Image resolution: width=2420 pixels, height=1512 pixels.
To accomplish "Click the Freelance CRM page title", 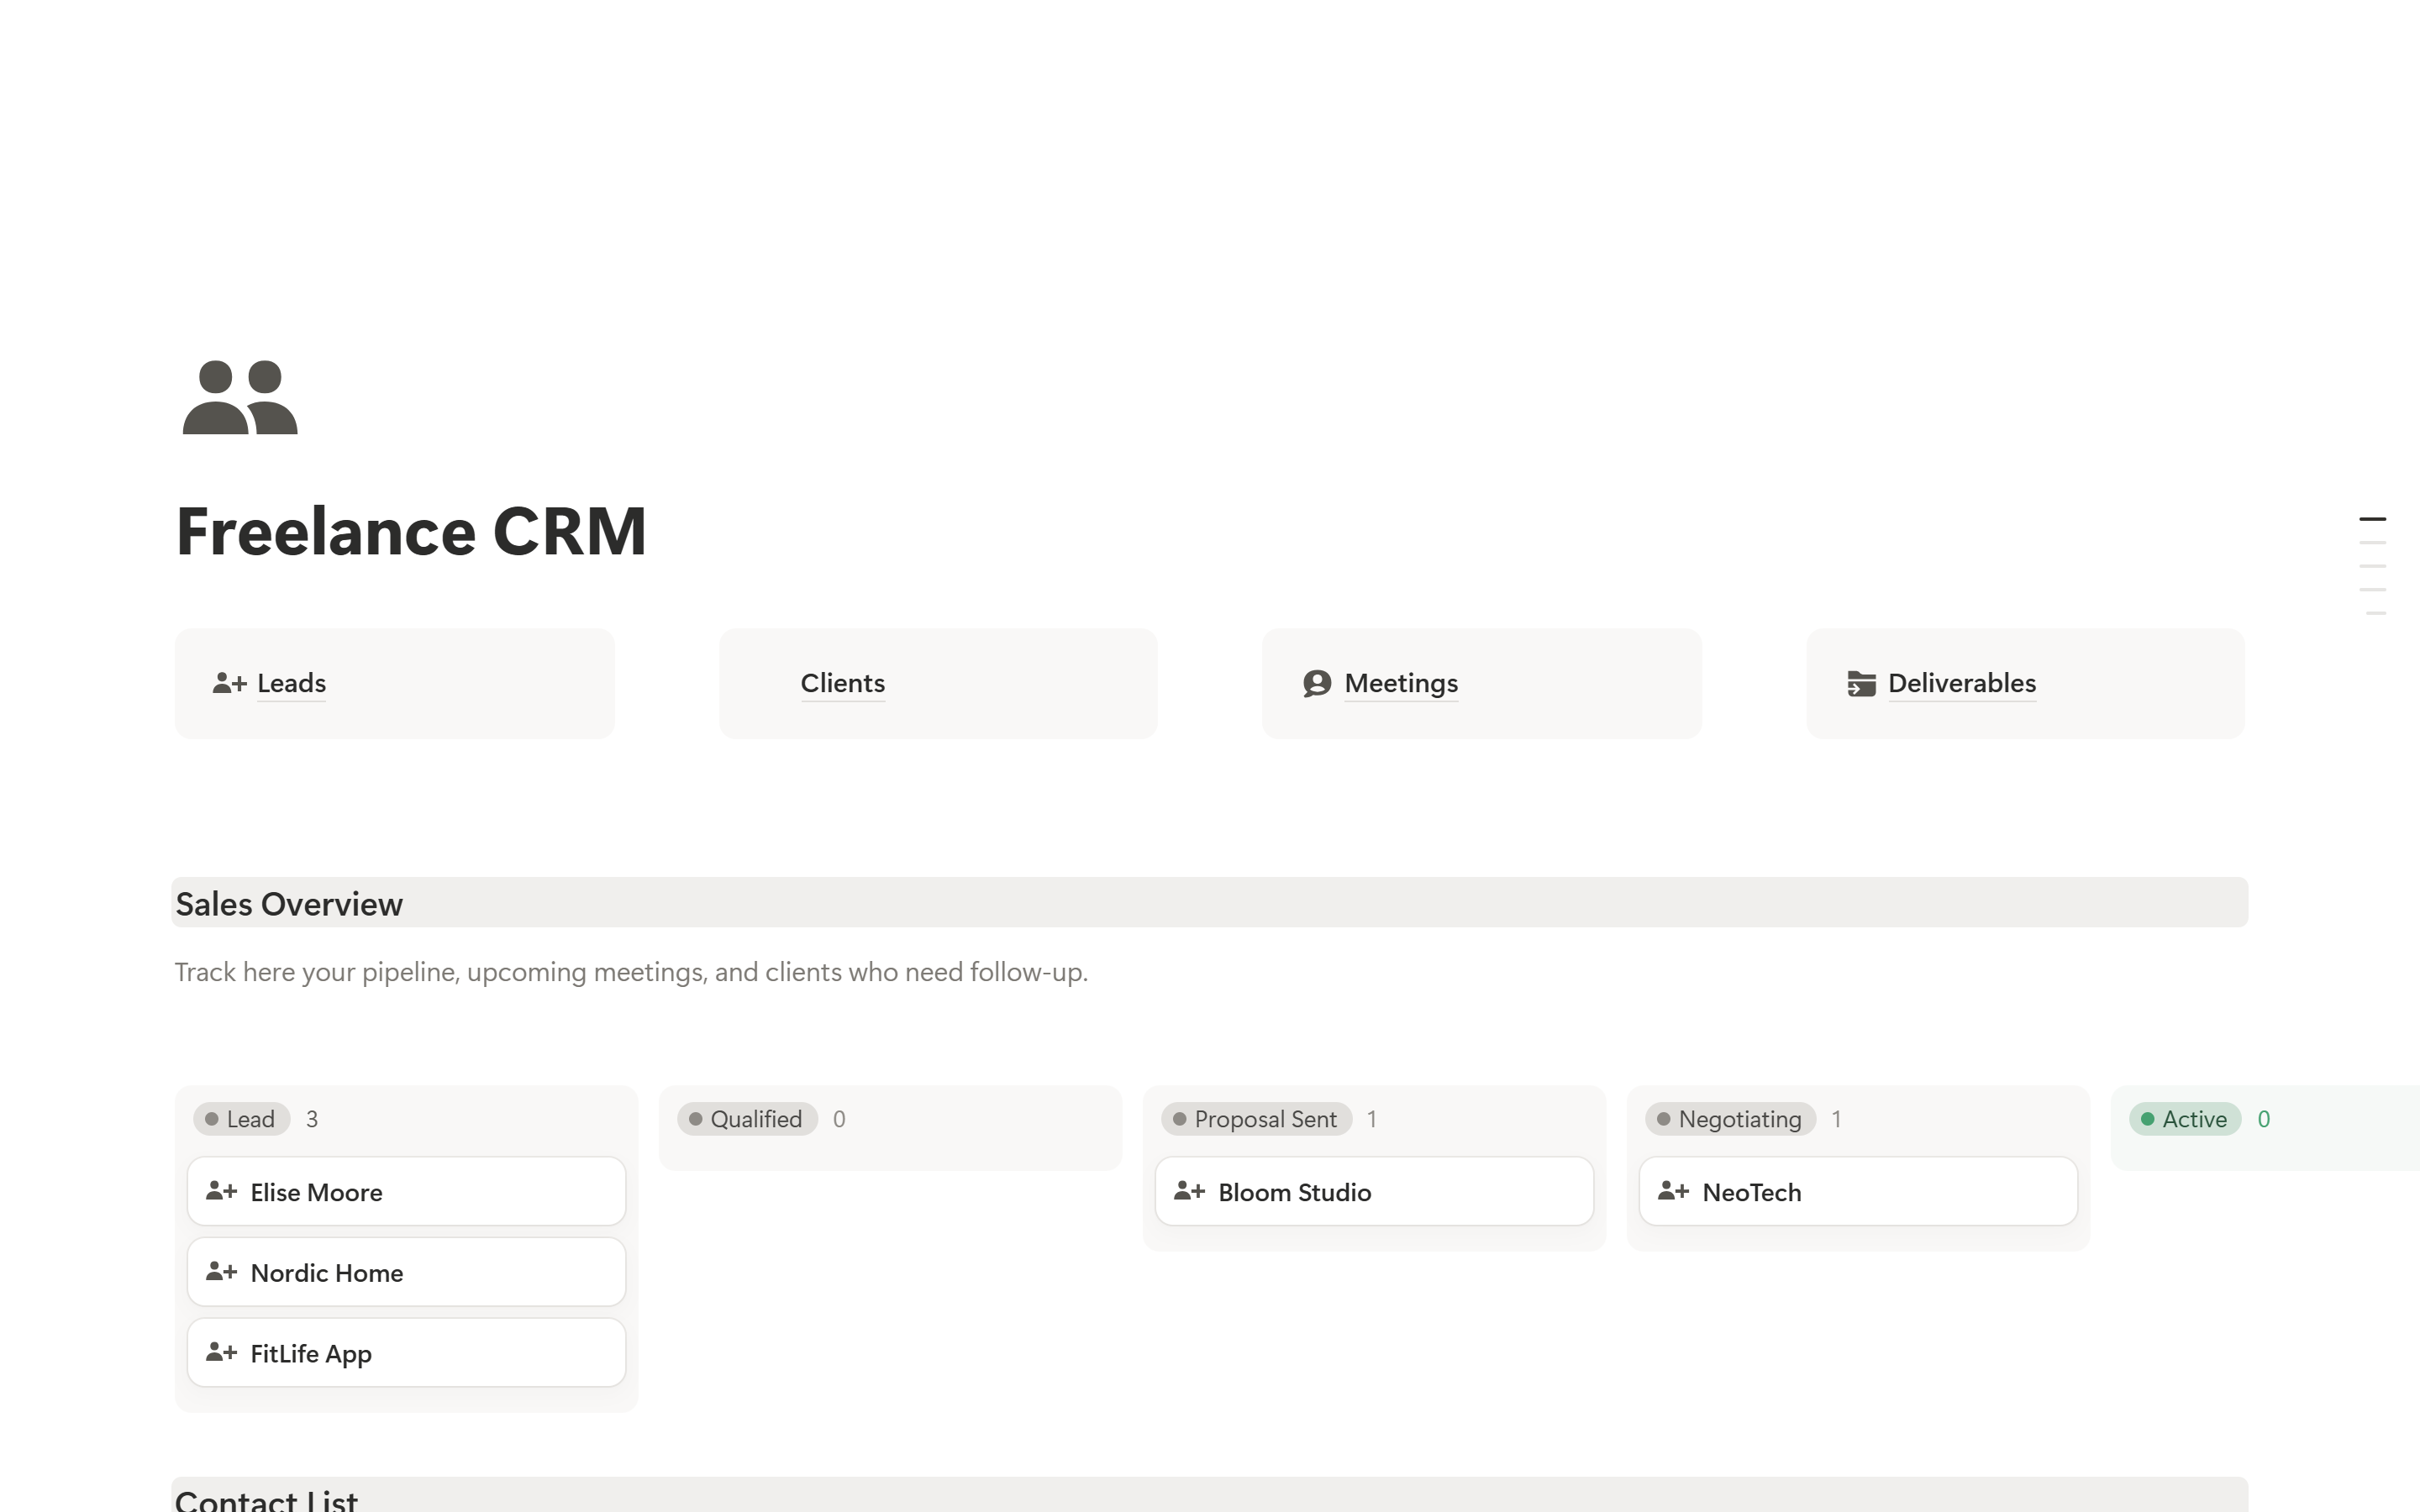I will click(x=411, y=531).
